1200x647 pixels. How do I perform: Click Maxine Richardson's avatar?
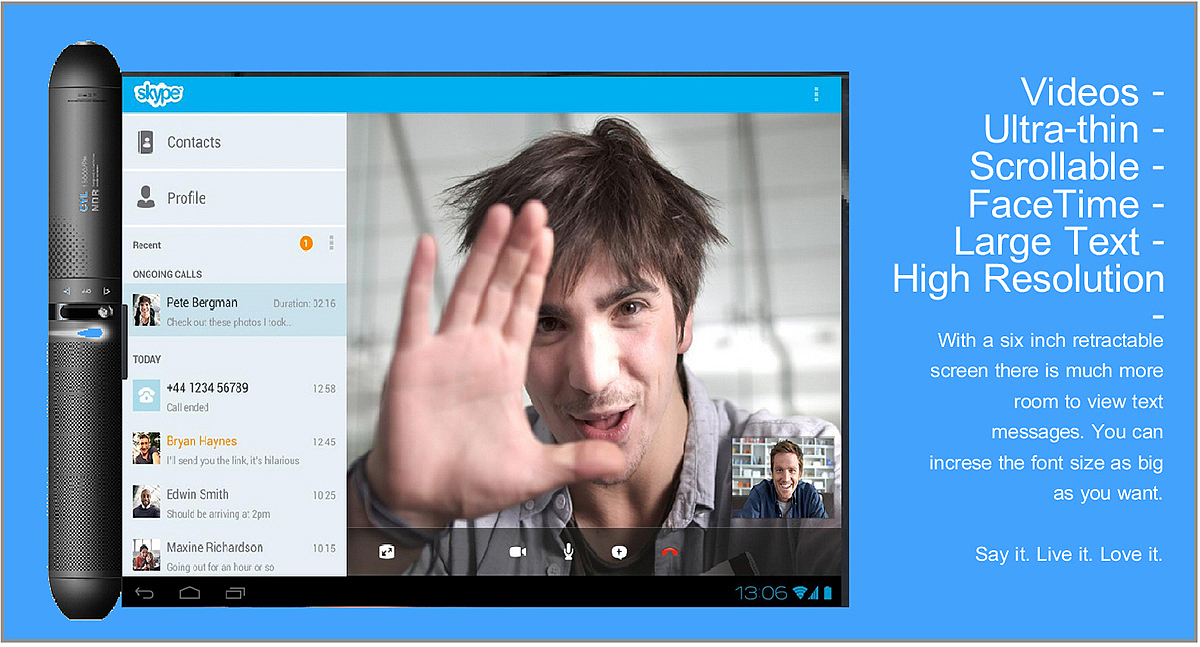point(146,555)
